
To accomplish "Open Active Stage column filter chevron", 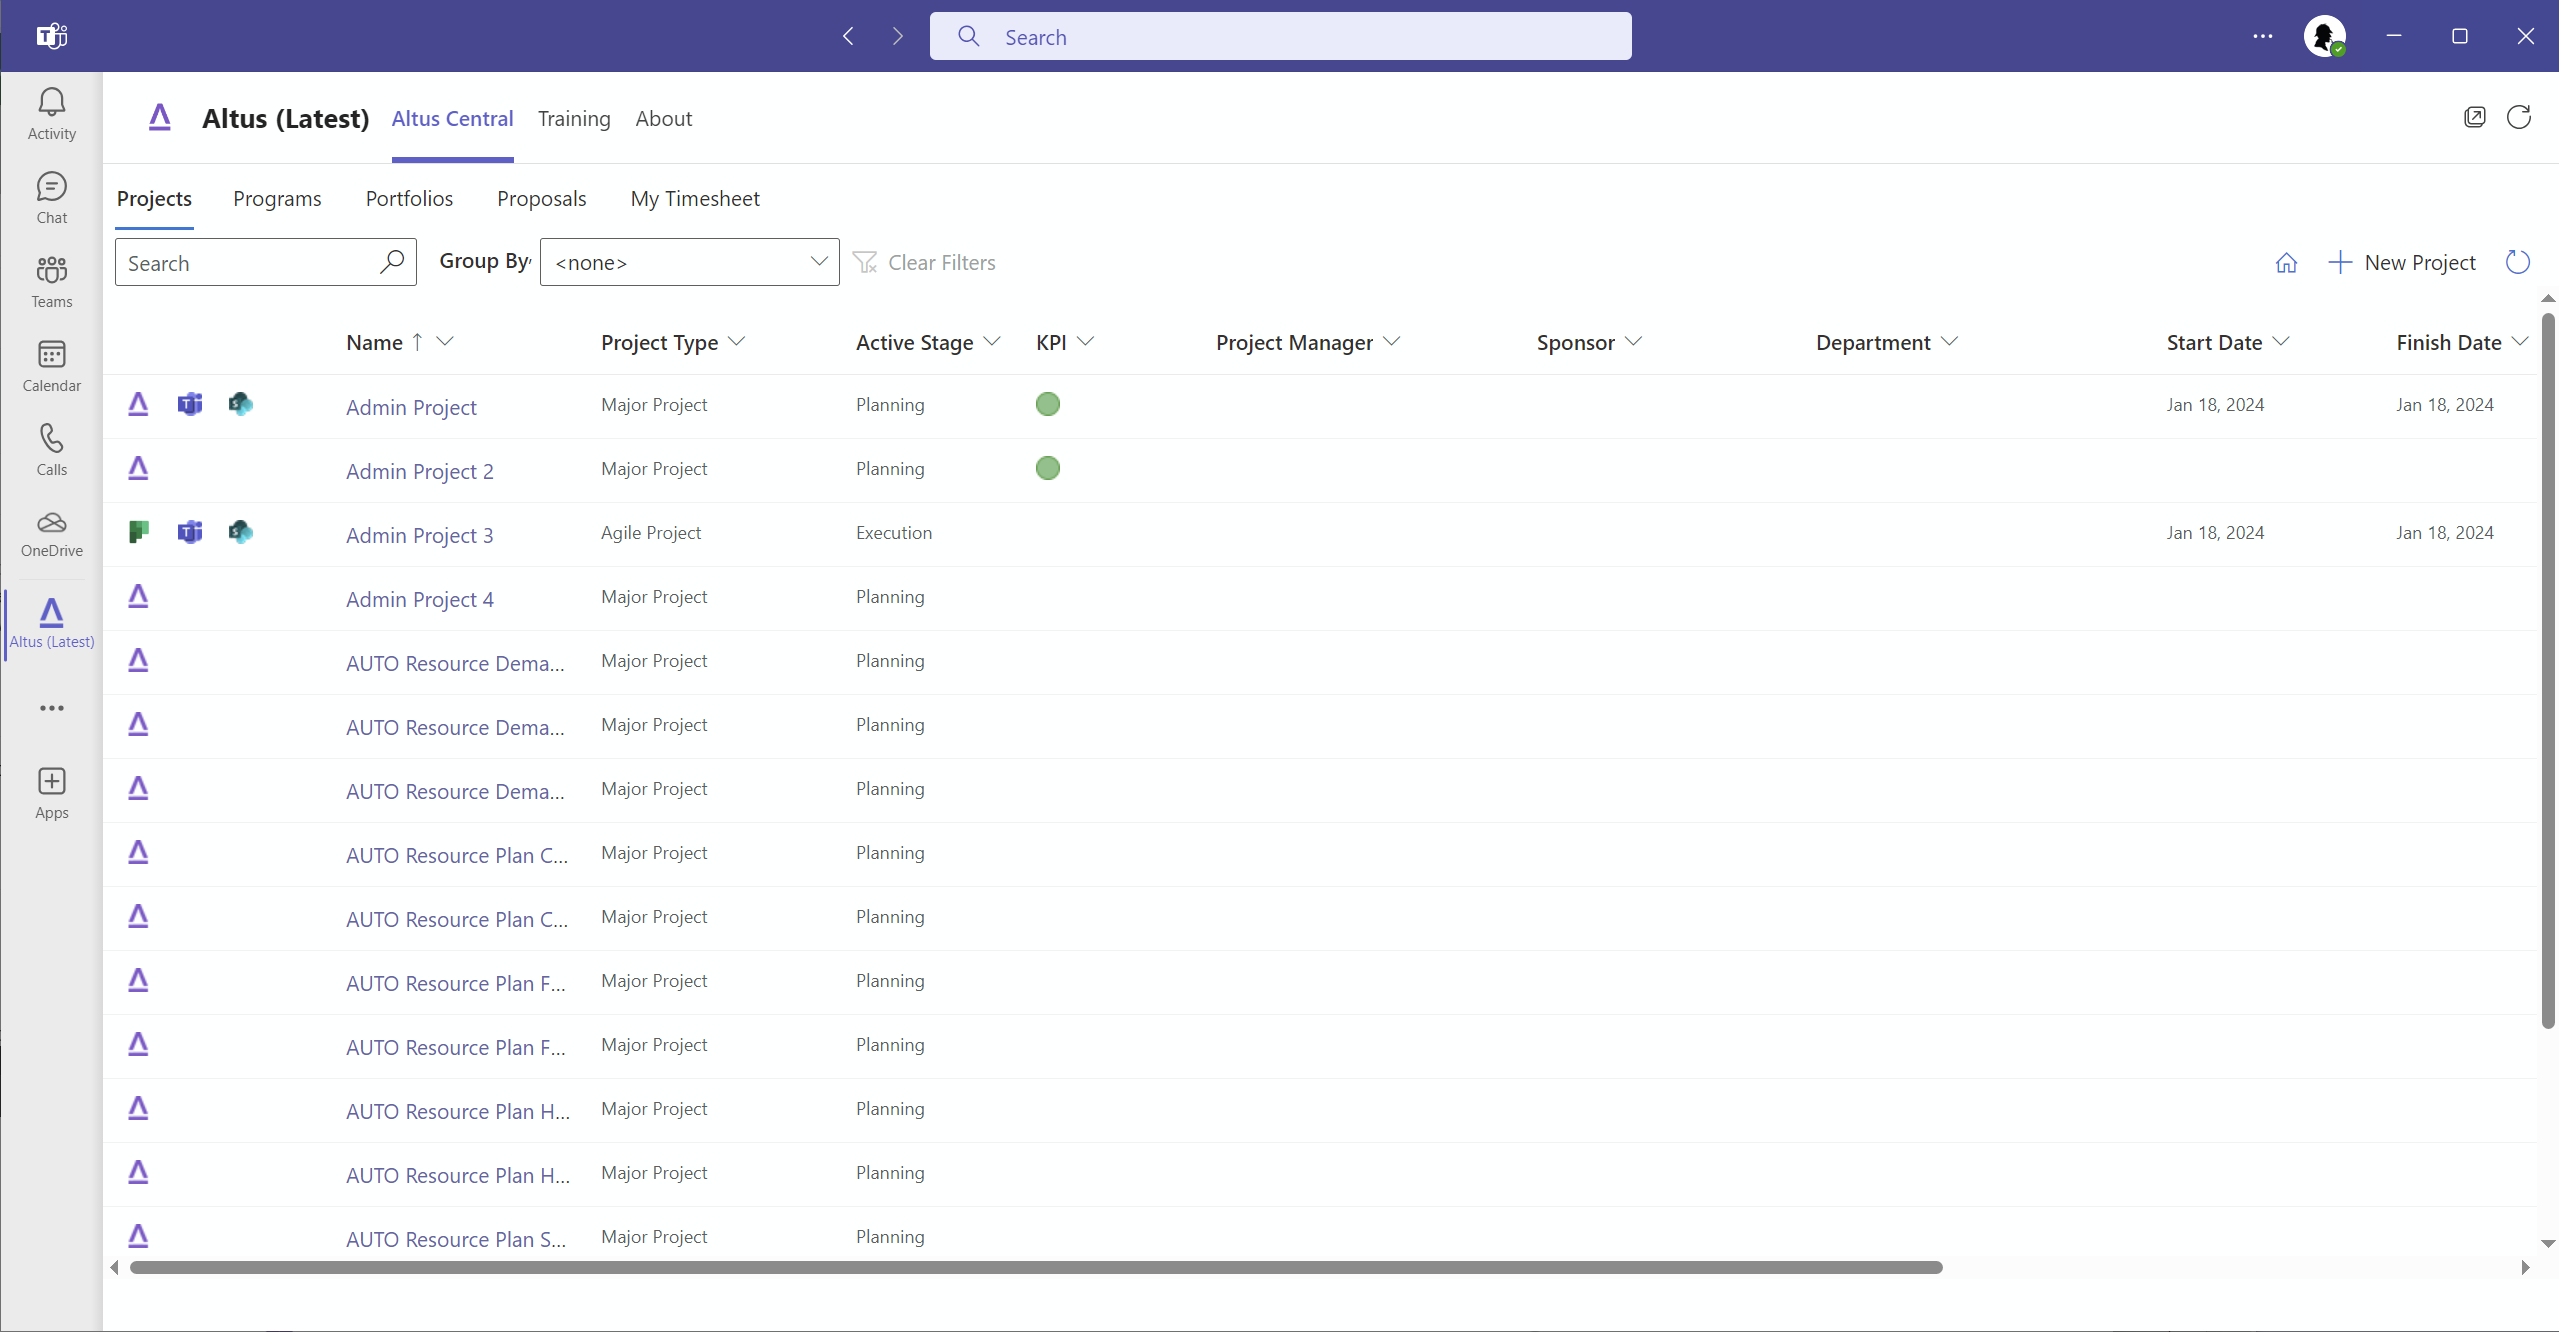I will [992, 342].
